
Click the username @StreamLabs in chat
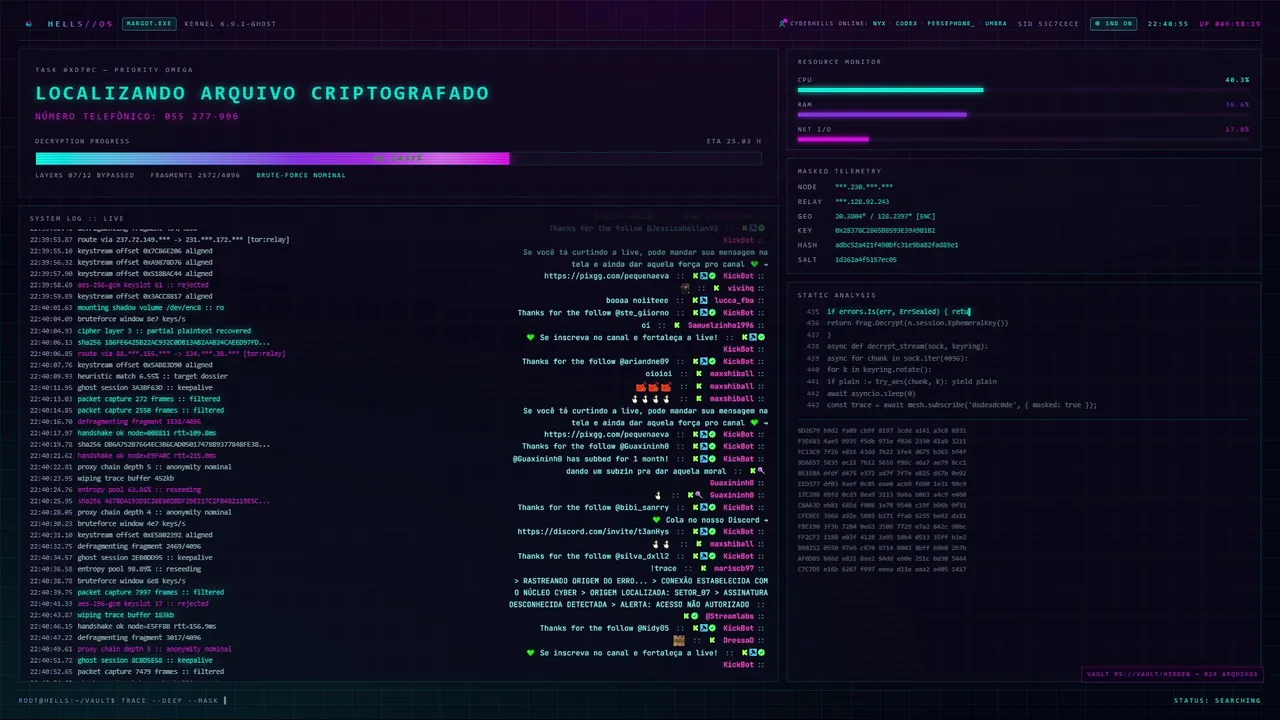click(x=730, y=616)
